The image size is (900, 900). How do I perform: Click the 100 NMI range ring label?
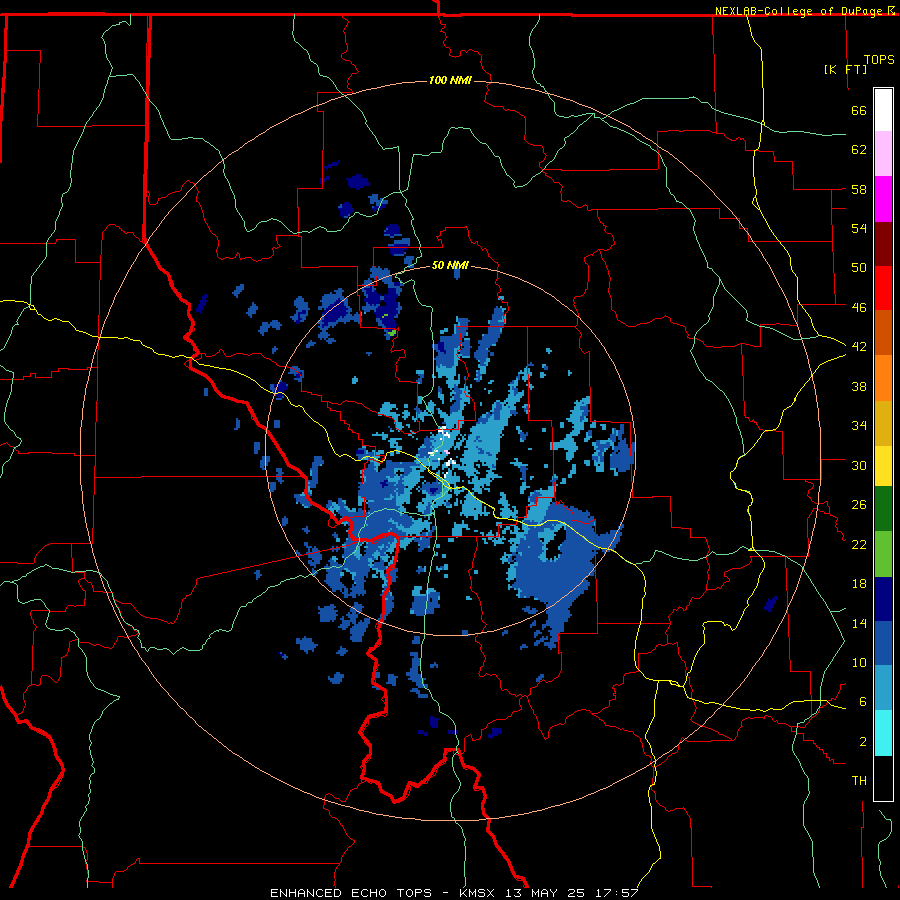tap(451, 80)
